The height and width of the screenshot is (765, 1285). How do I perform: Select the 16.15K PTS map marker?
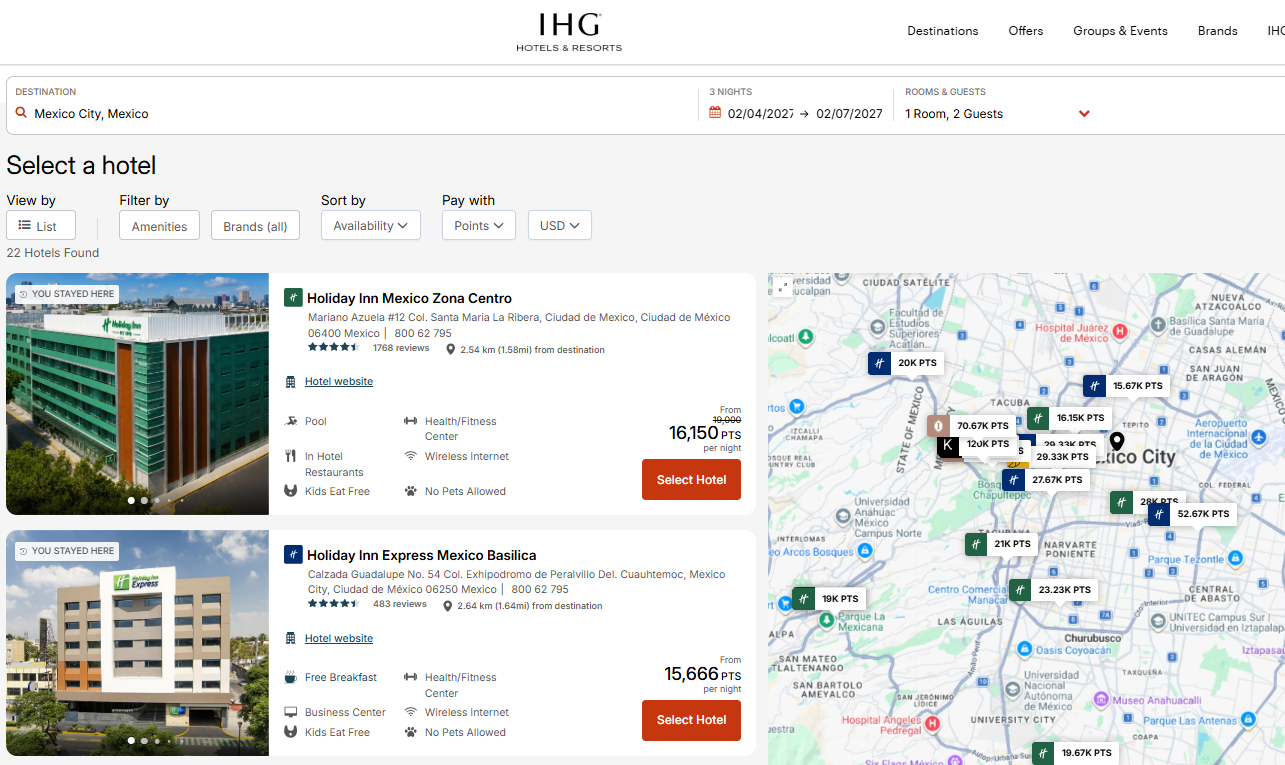coord(1069,418)
